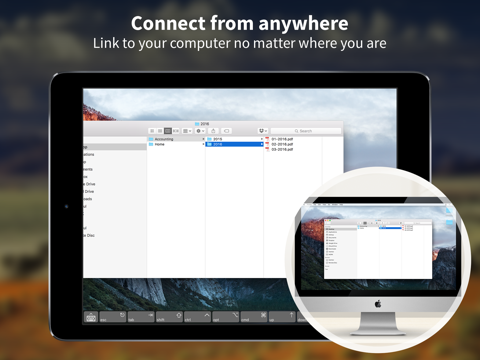Select Finder column view icon
This screenshot has width=480, height=360.
168,131
